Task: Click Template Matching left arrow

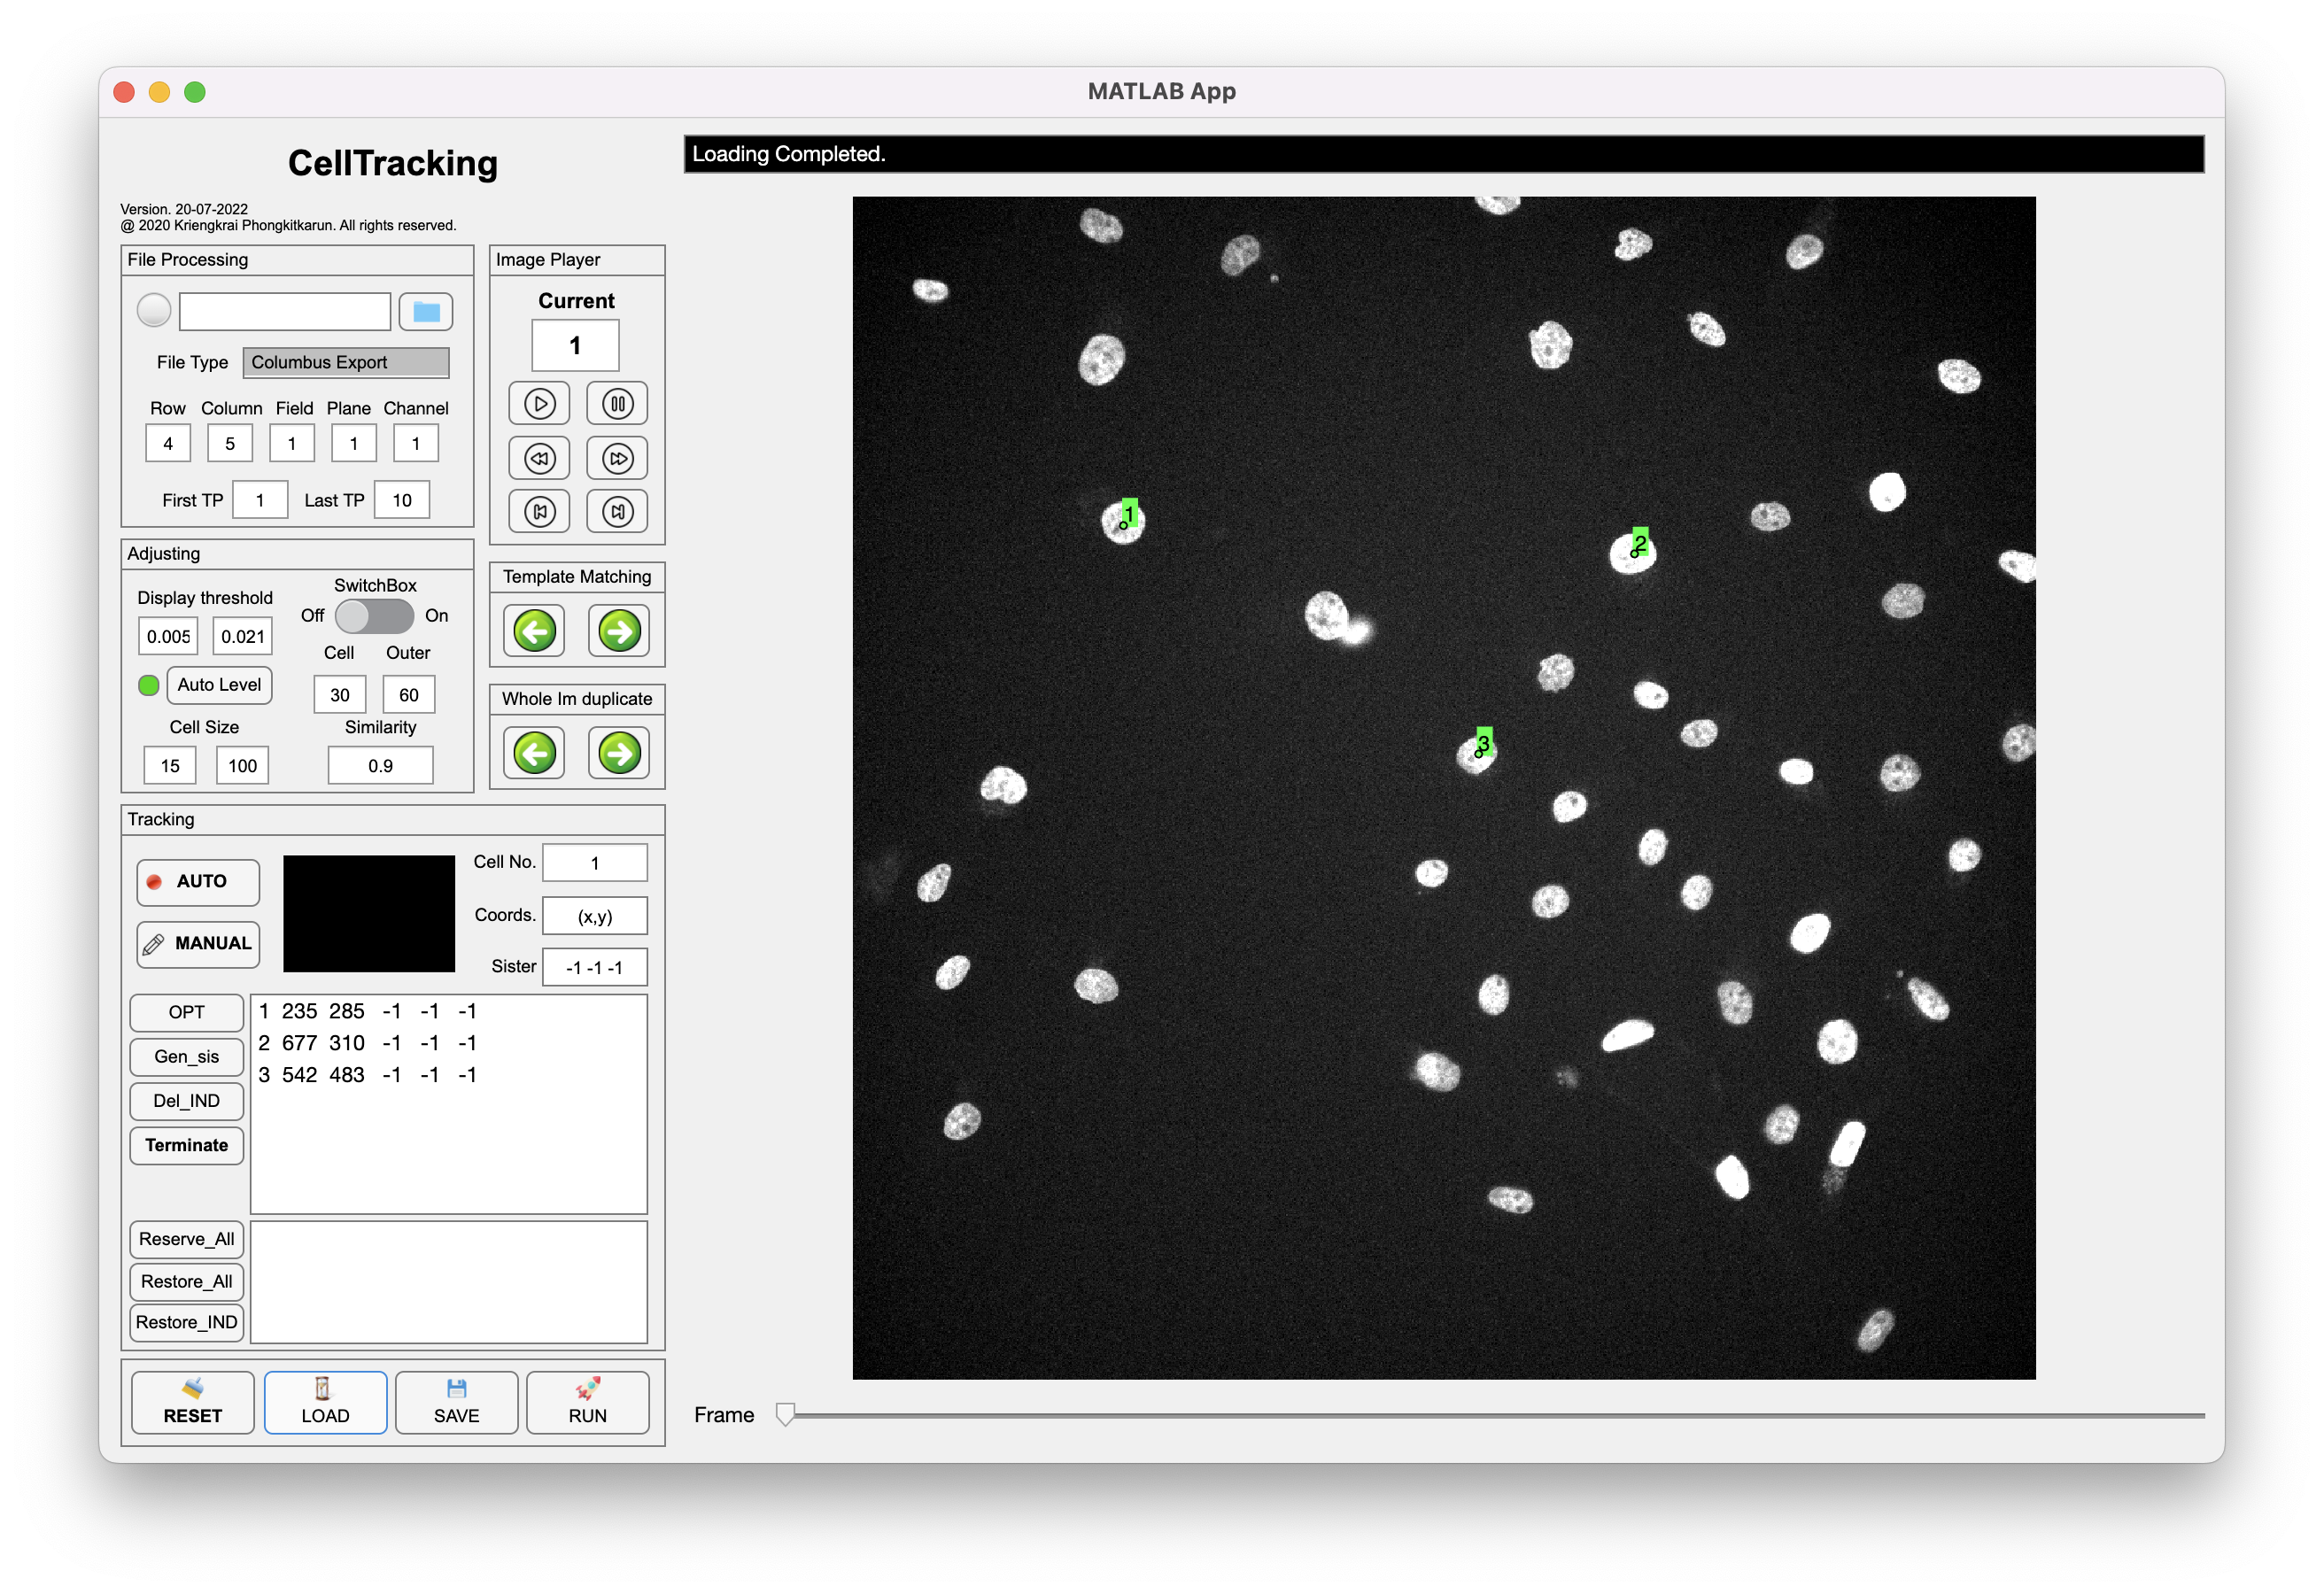Action: pos(534,631)
